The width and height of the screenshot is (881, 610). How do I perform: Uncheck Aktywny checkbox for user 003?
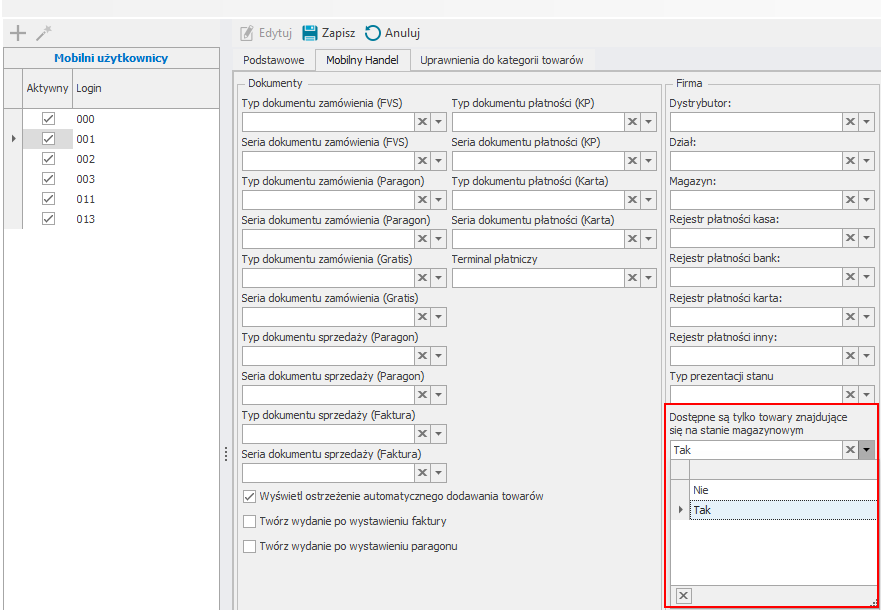pos(47,179)
